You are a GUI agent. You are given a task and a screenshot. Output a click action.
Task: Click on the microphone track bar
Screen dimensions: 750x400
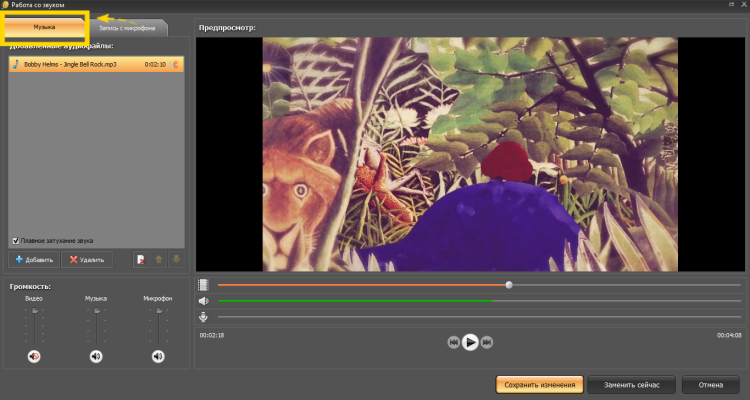479,317
